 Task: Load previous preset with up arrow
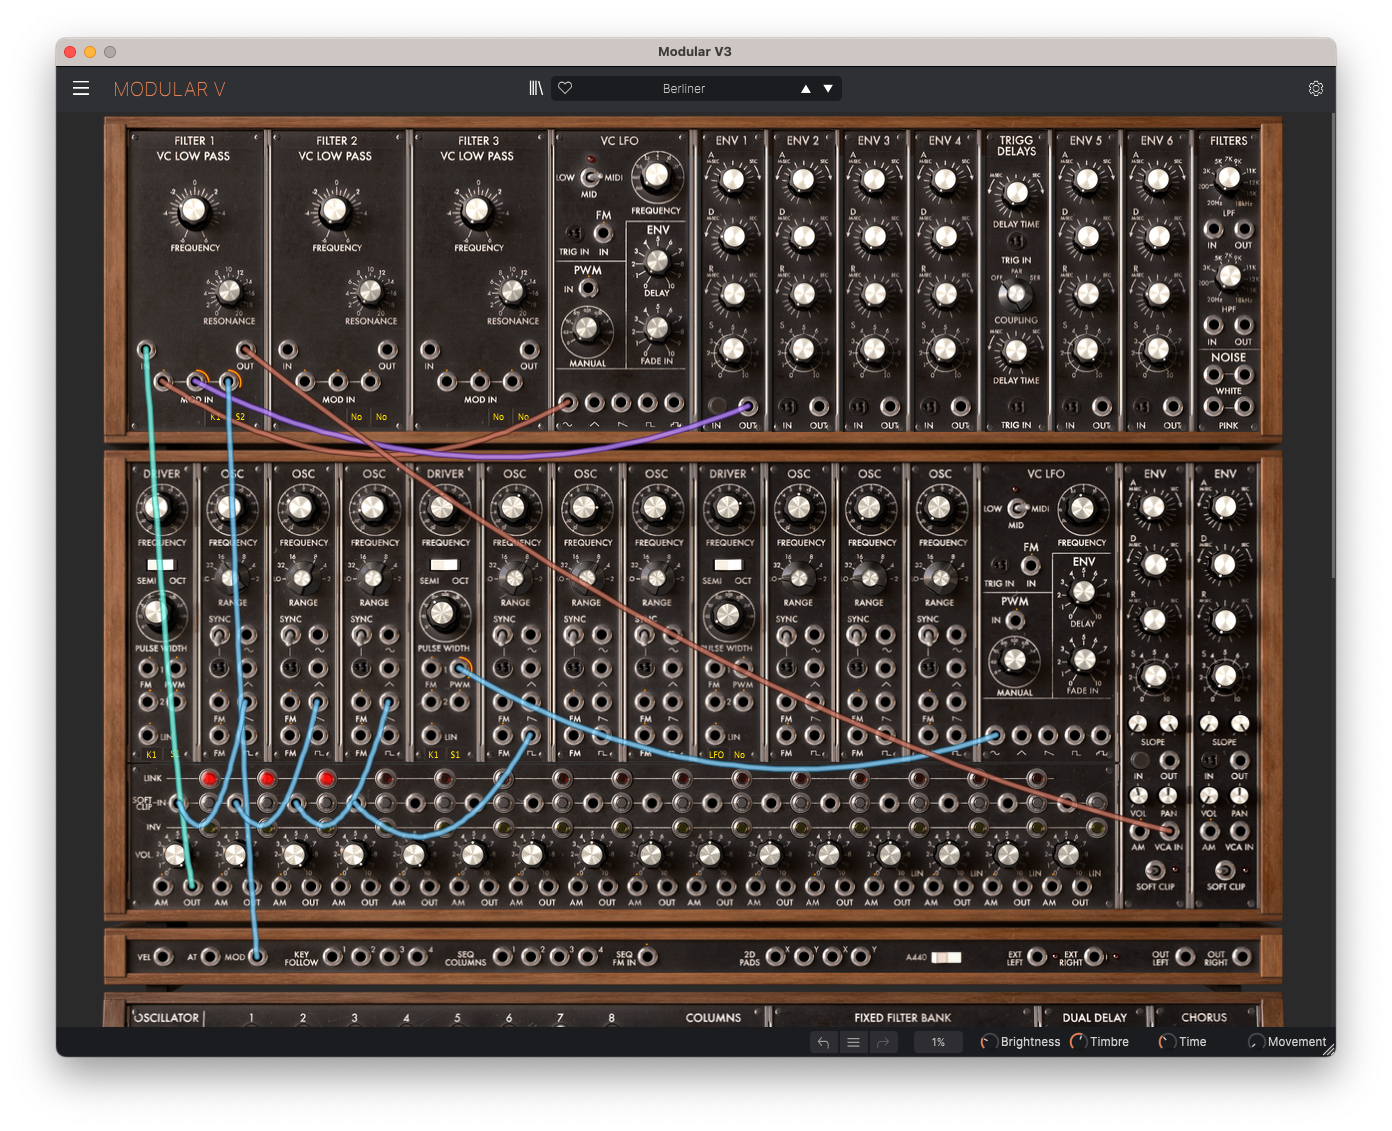pos(806,89)
